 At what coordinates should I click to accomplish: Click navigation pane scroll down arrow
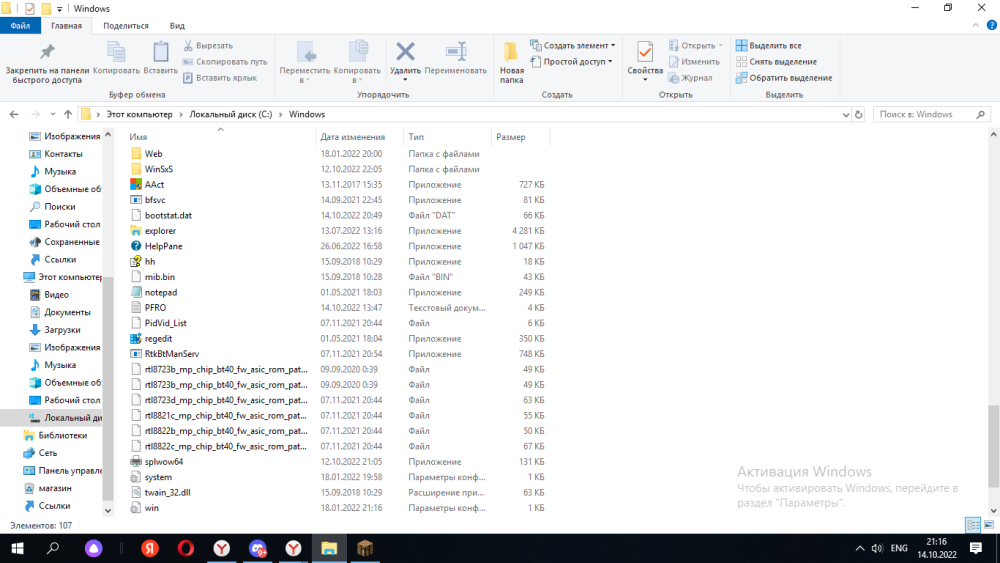pos(108,510)
